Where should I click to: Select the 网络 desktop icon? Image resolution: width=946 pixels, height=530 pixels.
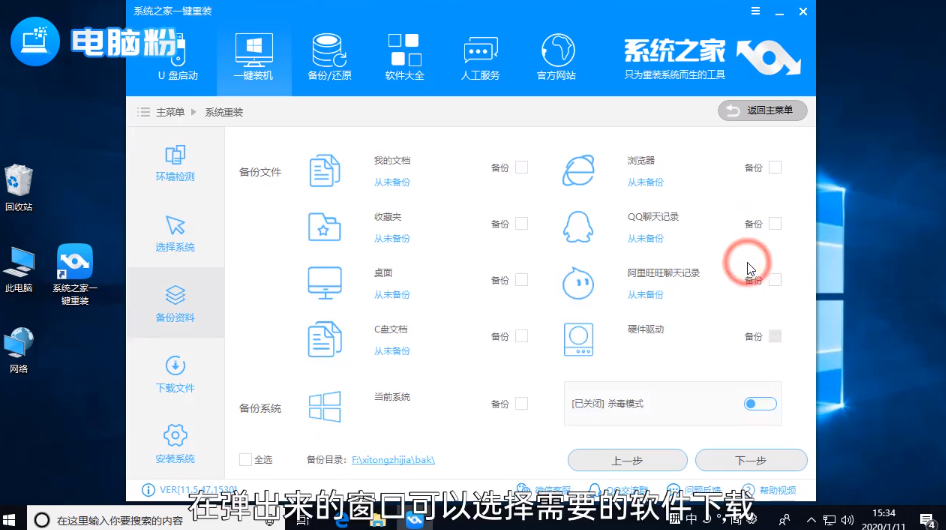(x=19, y=350)
